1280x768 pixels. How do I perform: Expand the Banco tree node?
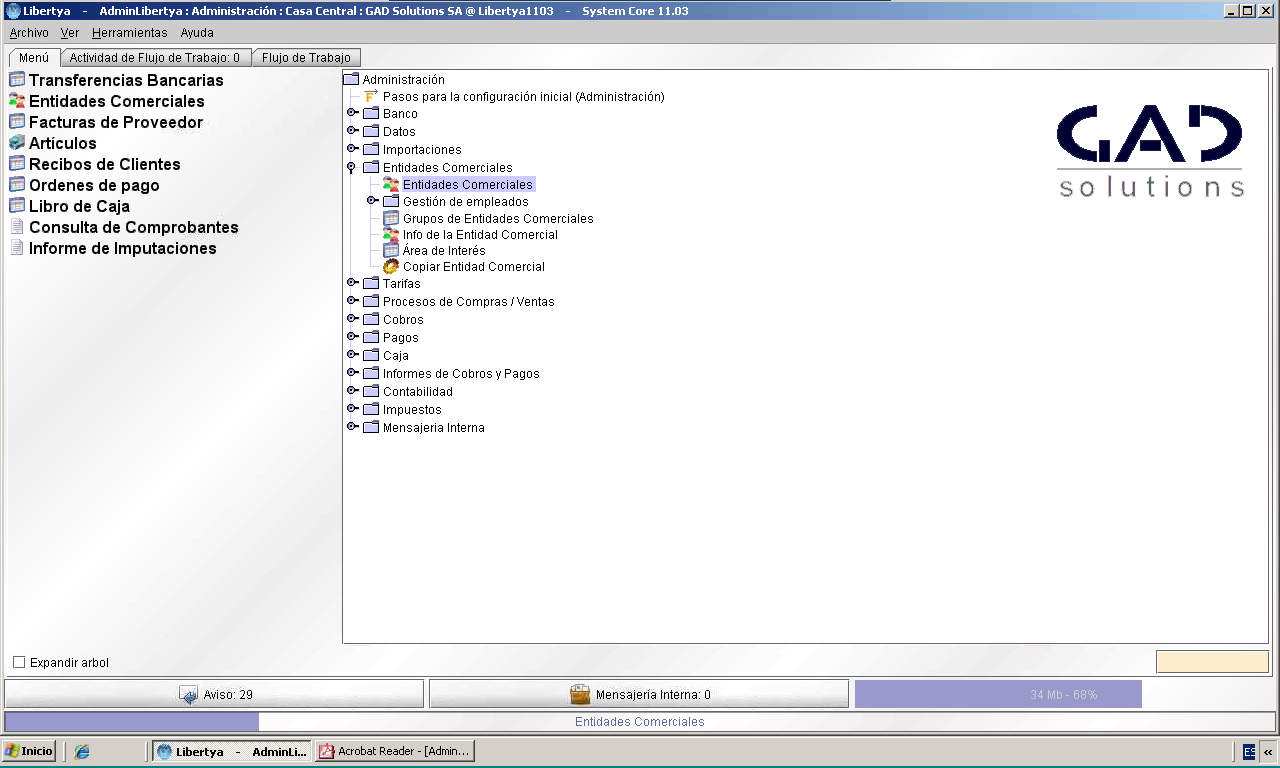352,113
